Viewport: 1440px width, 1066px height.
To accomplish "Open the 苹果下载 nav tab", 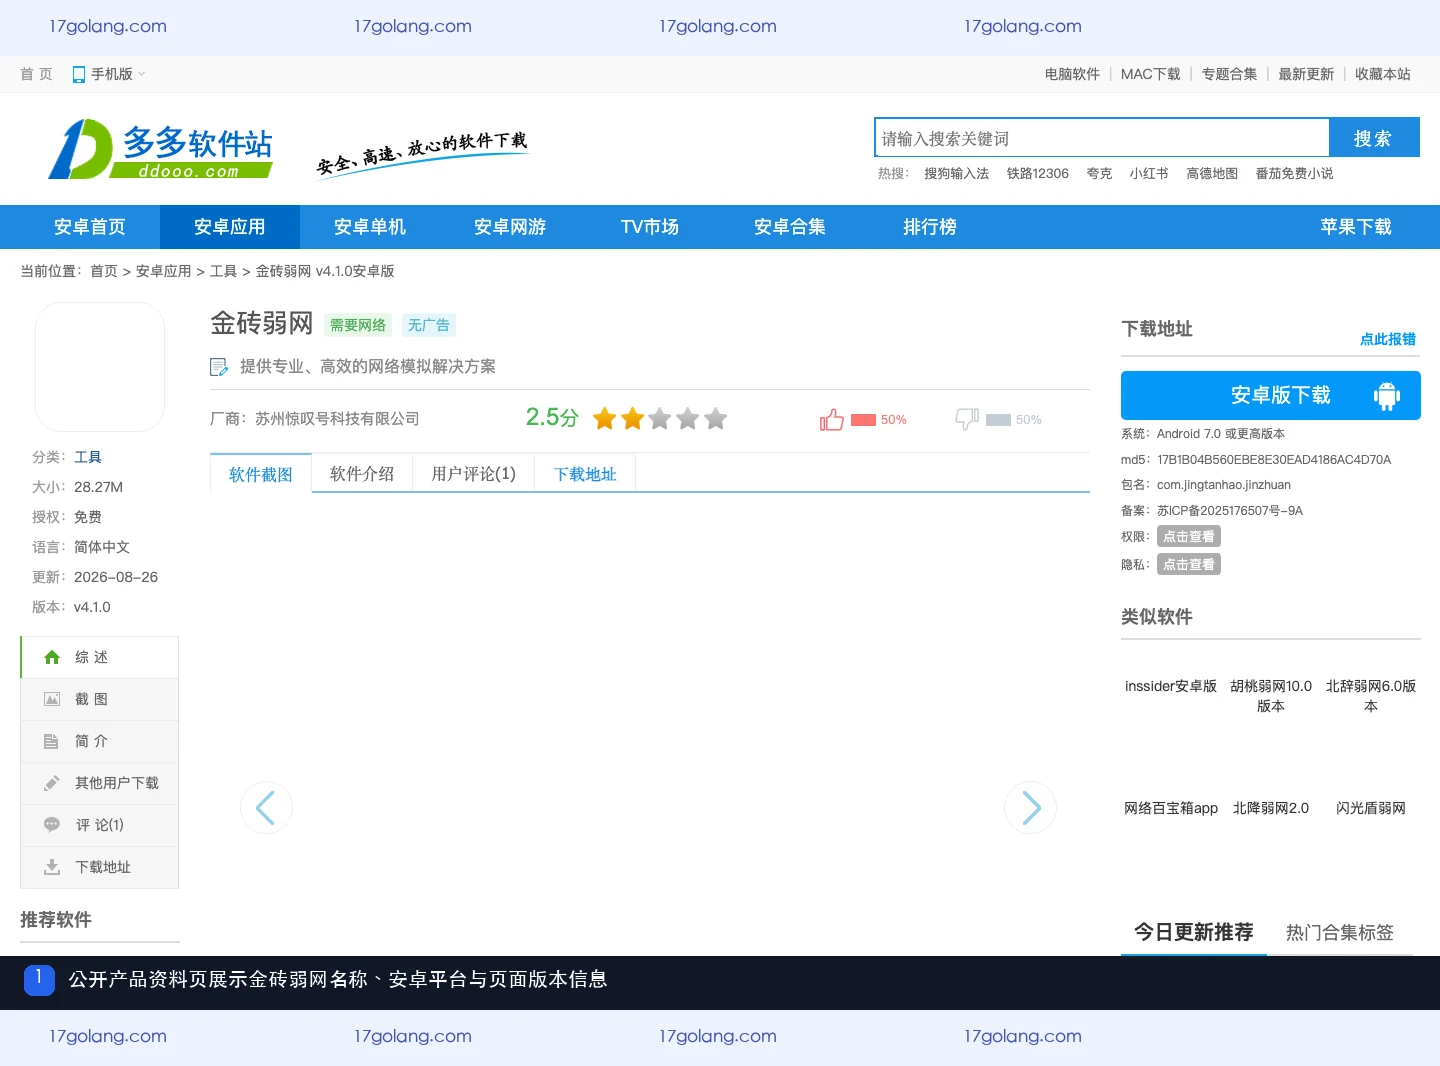I will [x=1356, y=227].
